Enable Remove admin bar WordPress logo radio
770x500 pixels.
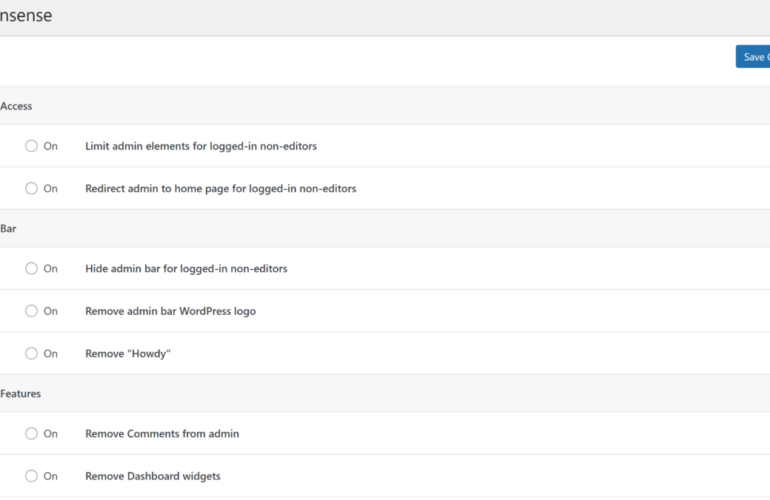[x=32, y=311]
